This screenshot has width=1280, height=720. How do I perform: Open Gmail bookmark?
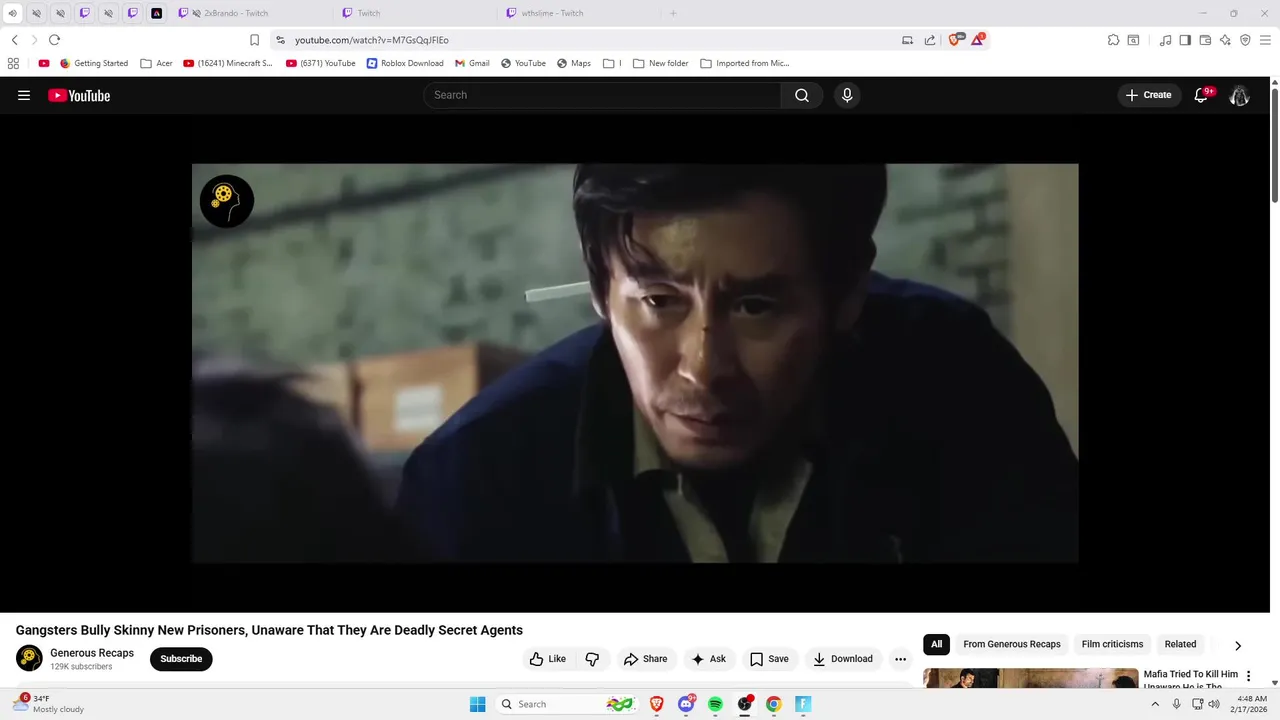tap(472, 63)
